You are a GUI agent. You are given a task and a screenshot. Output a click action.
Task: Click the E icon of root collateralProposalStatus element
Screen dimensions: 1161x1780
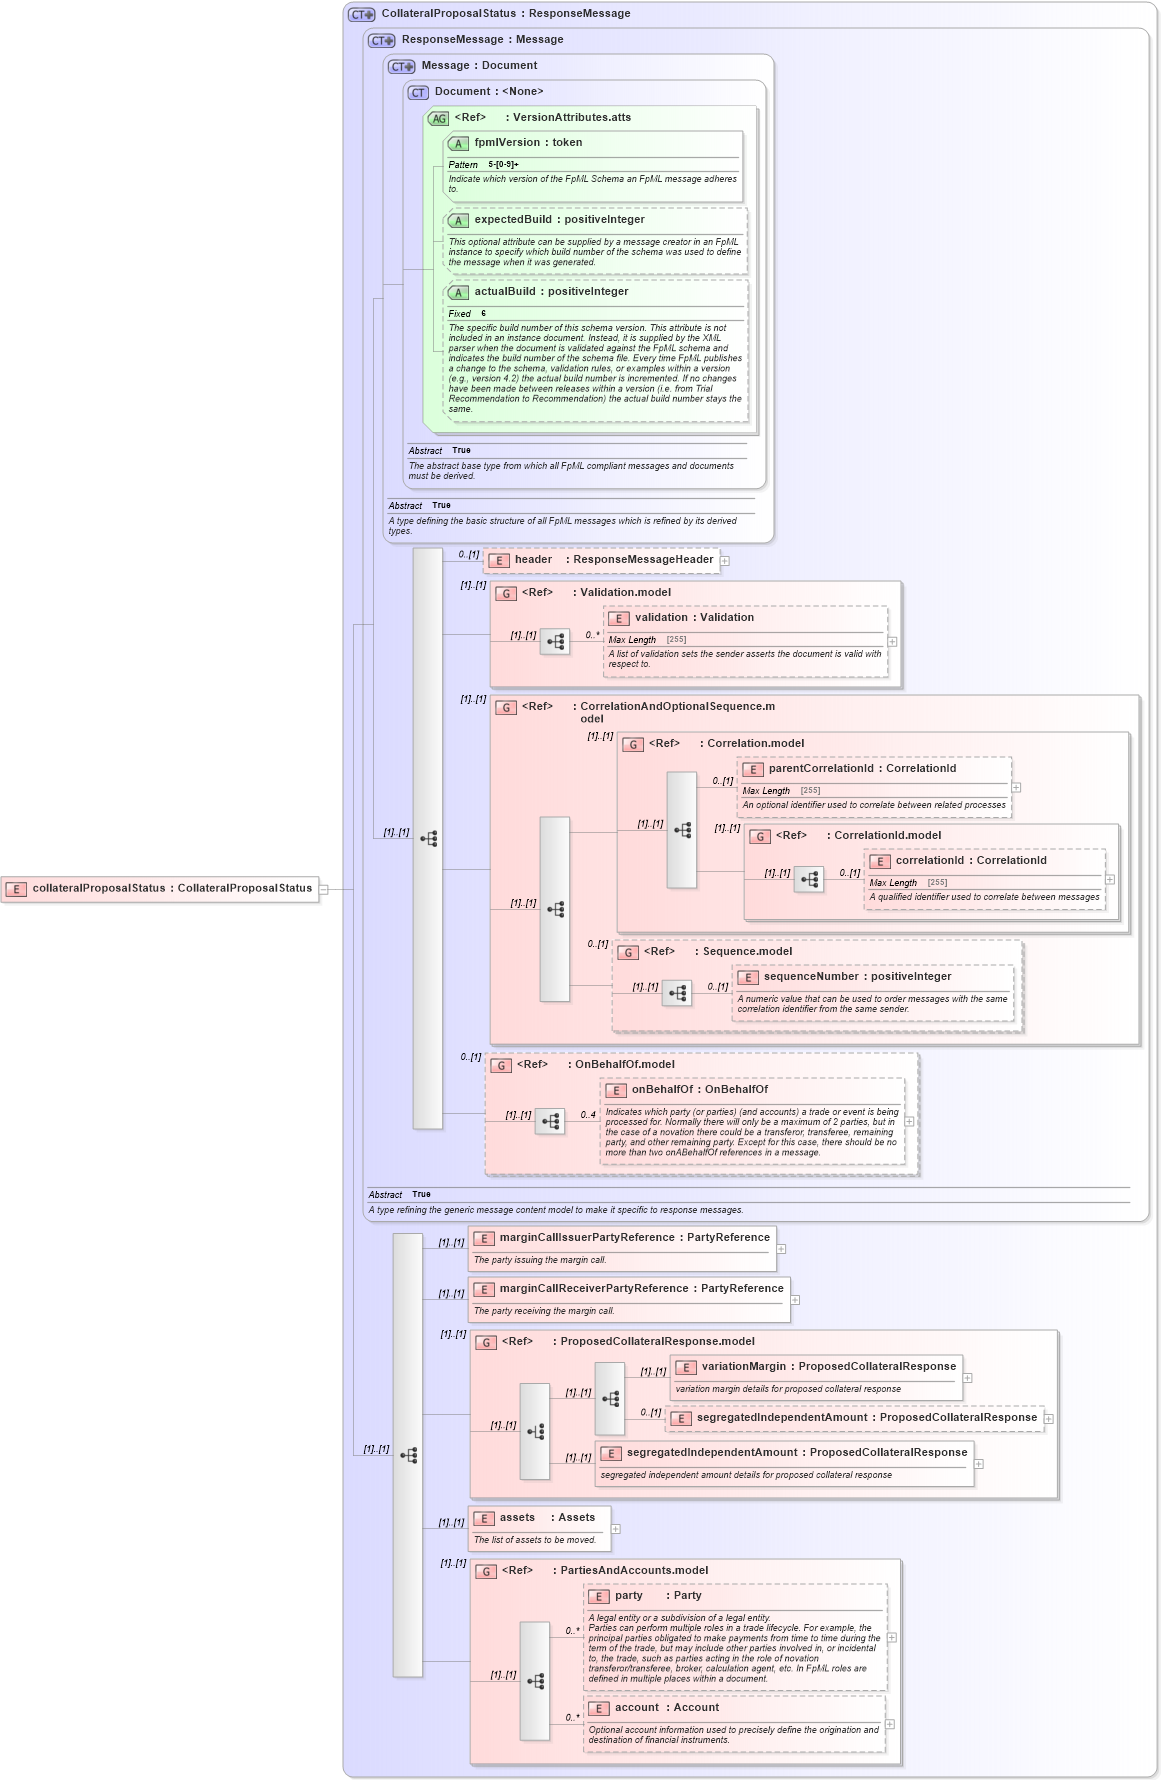point(16,889)
